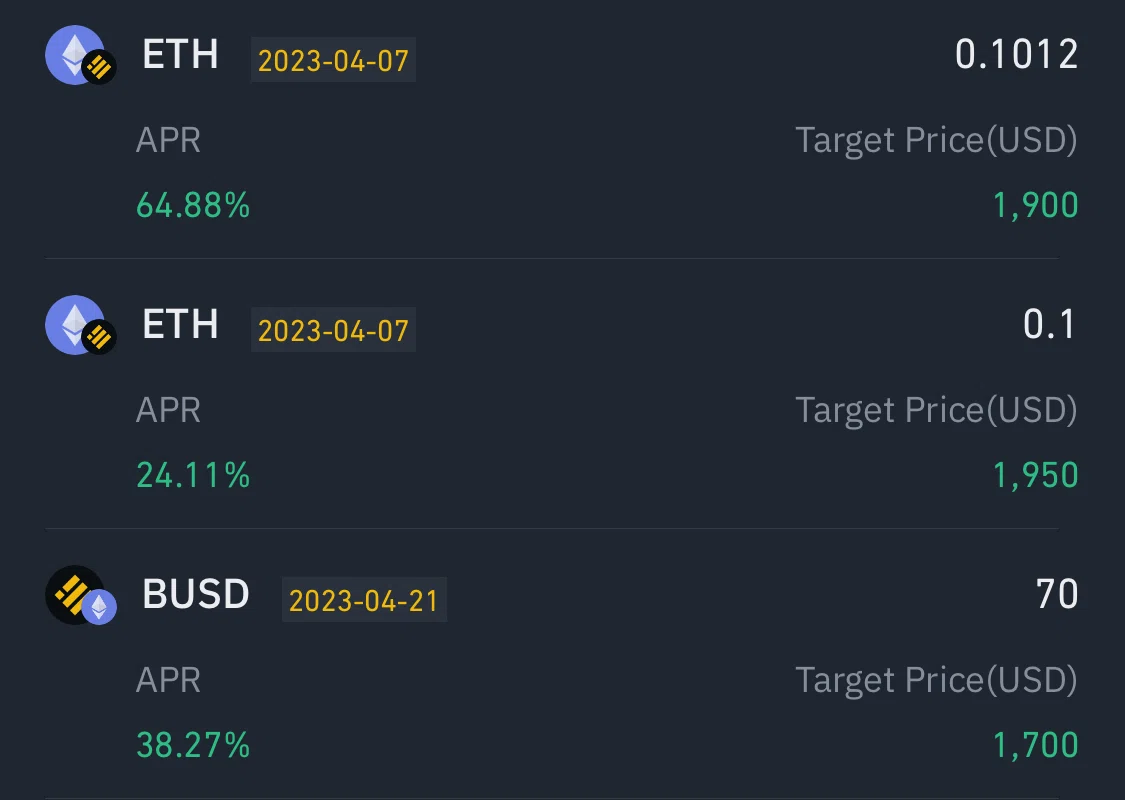
Task: Select the 2023-04-21 settlement date tag
Action: pos(364,600)
